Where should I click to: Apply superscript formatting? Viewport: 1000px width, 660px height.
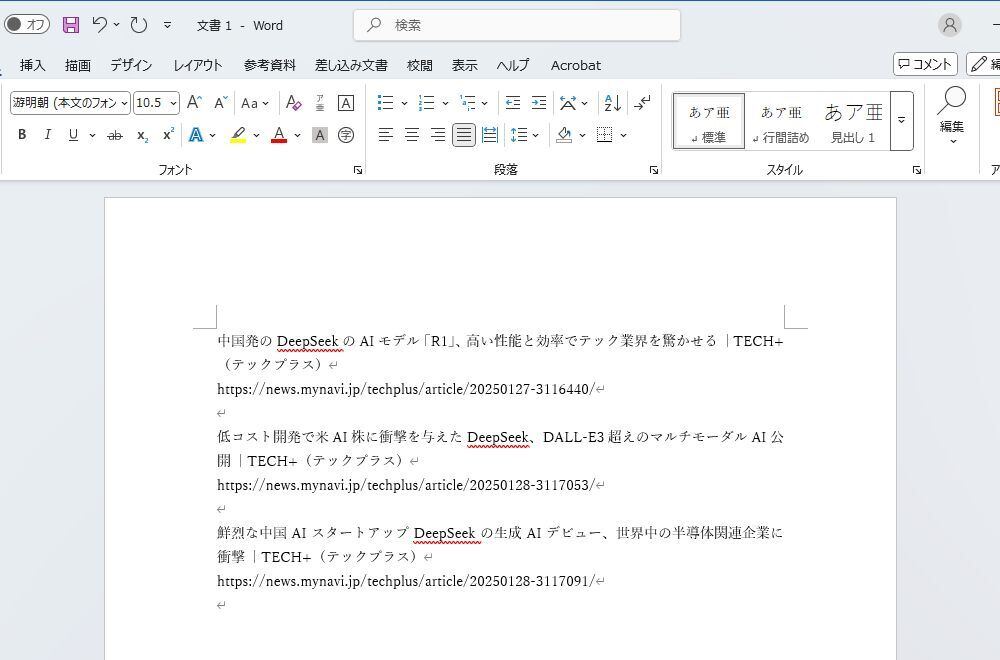[168, 135]
